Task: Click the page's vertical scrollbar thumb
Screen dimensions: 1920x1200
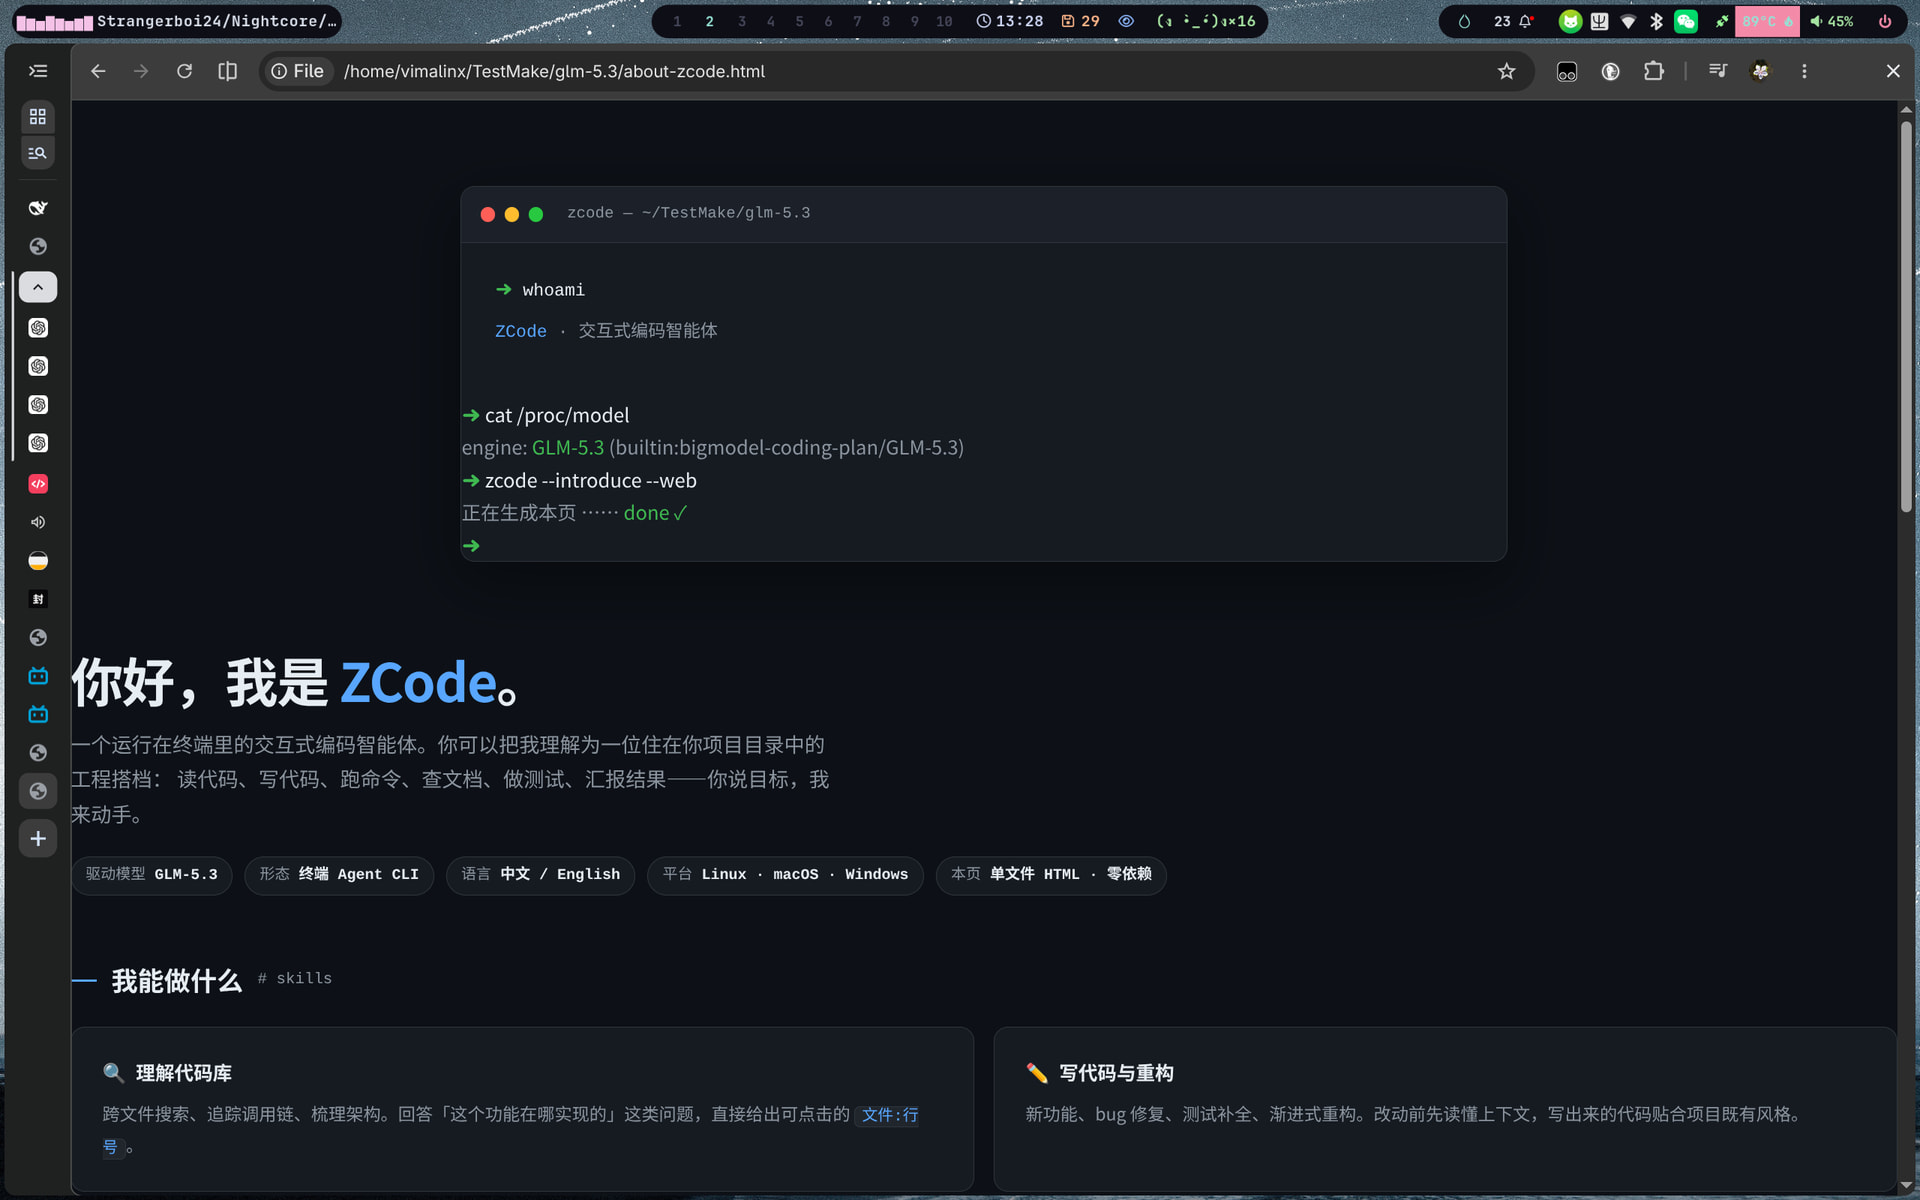Action: (x=1906, y=317)
